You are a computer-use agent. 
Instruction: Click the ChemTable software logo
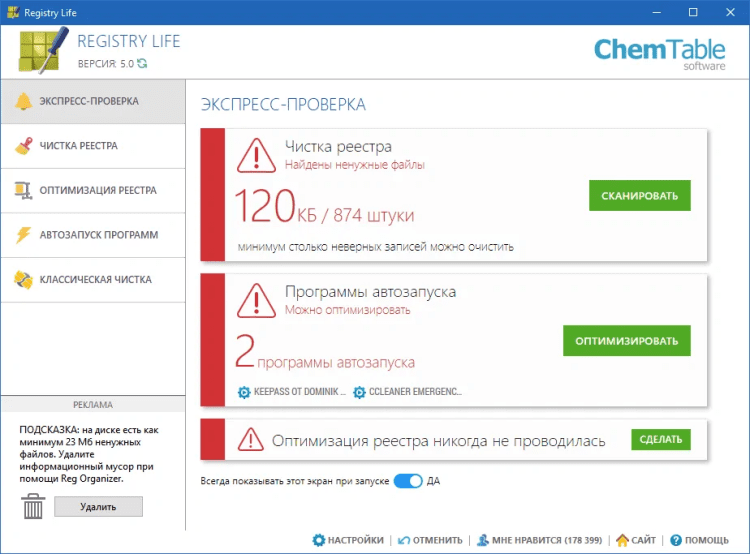click(660, 54)
